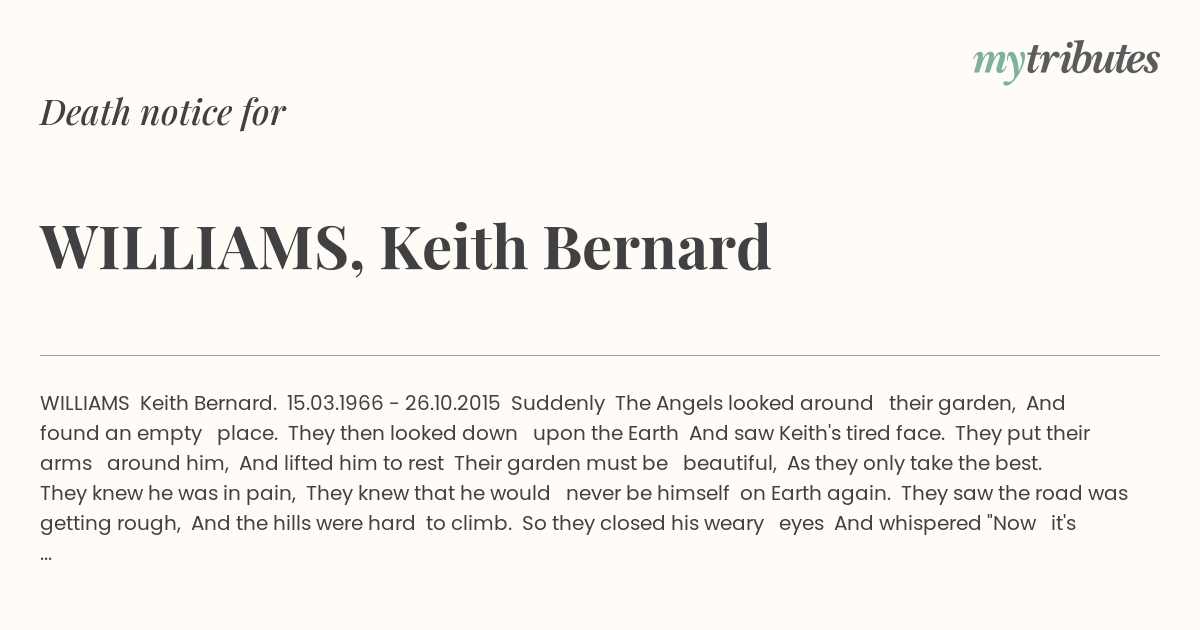Click the grey "tributes" logo wordmark

pyautogui.click(x=1093, y=59)
